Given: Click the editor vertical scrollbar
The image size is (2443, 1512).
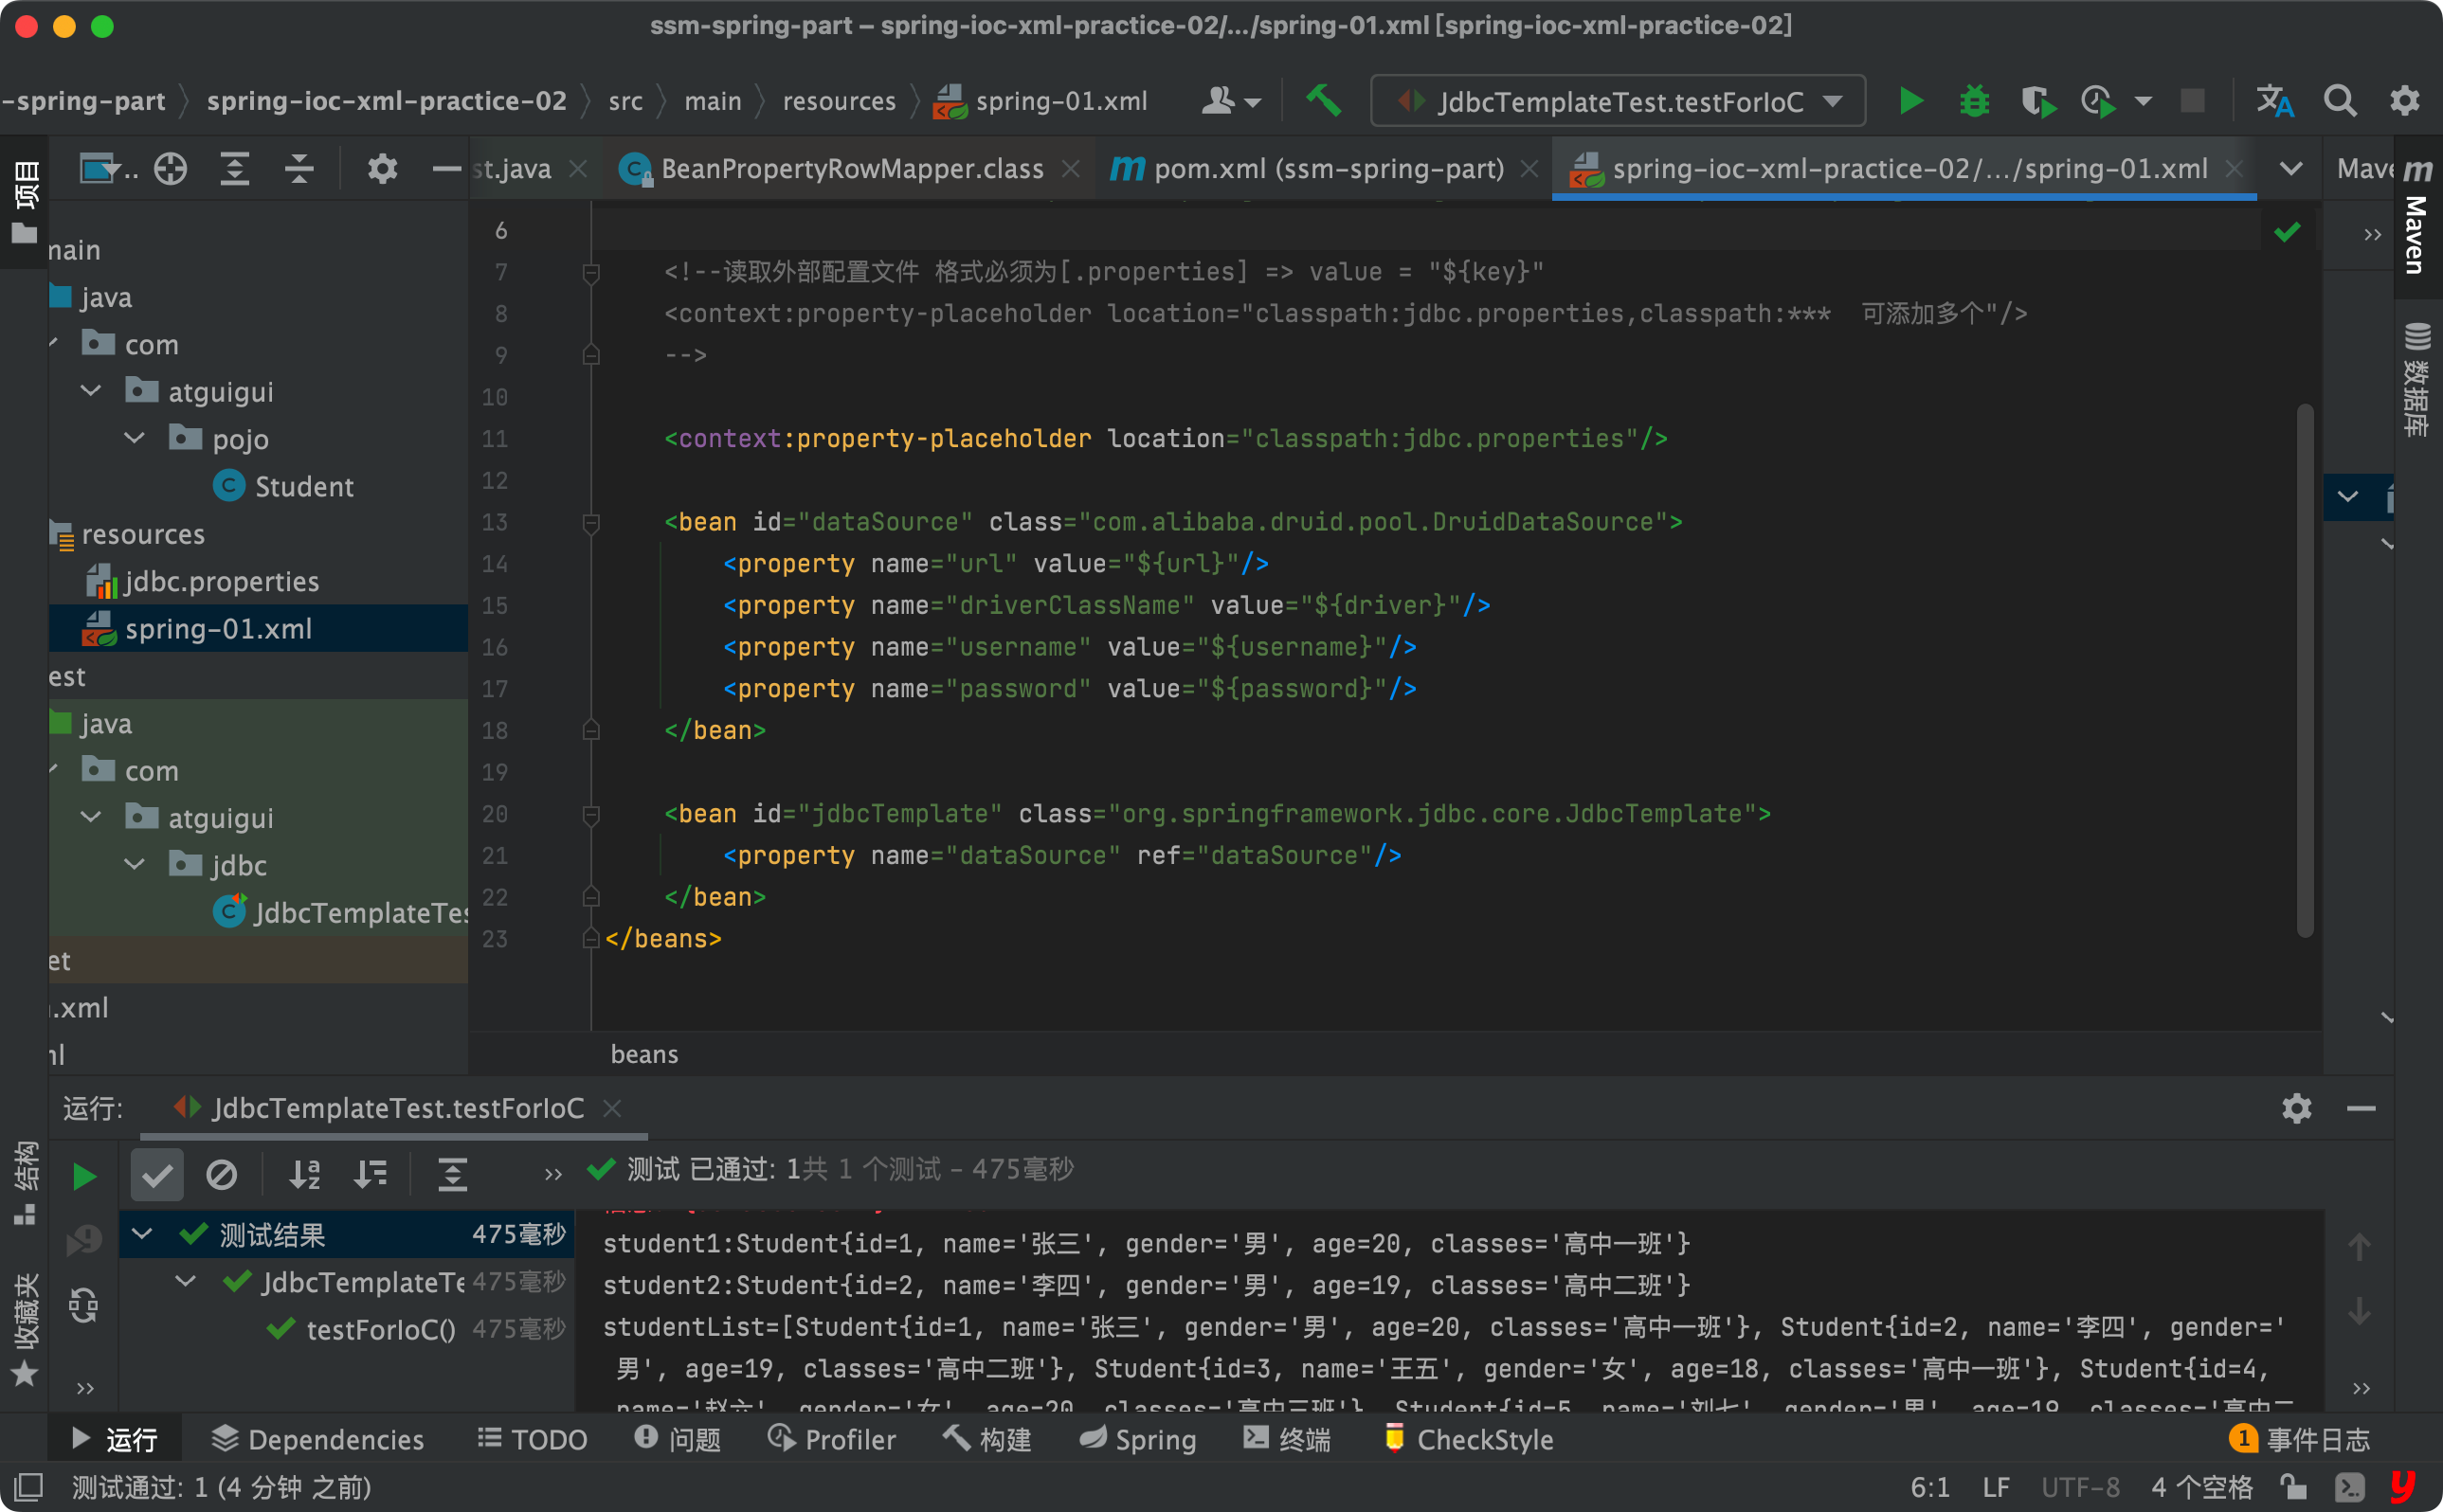Looking at the screenshot, I should coord(2304,670).
